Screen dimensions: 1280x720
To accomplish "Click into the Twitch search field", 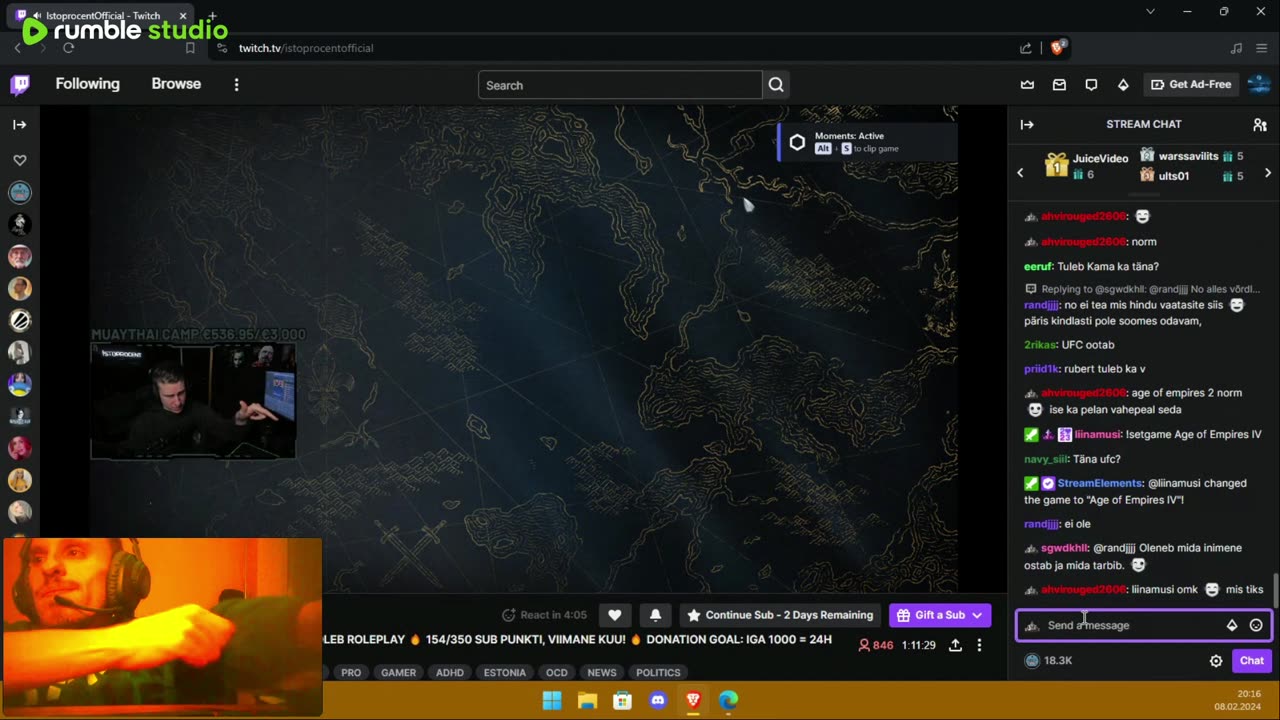I will coord(620,85).
